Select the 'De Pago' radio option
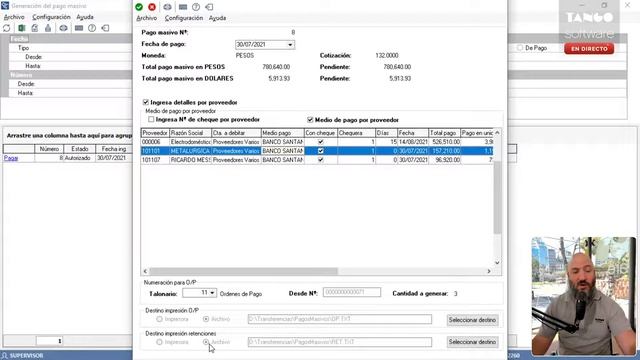The width and height of the screenshot is (640, 360). (520, 48)
